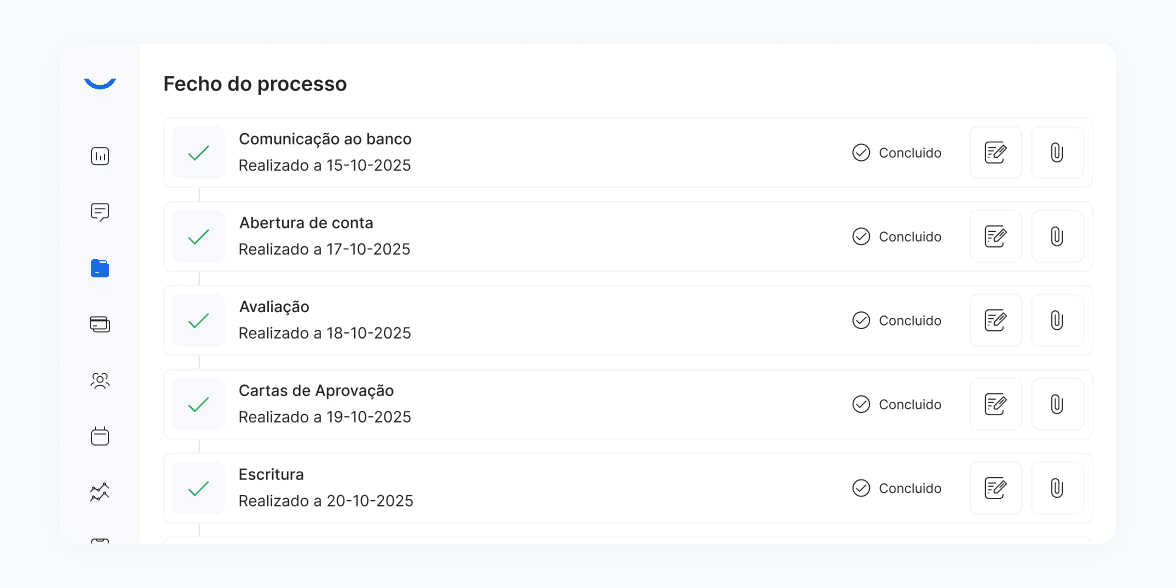Click the Realizado a 15-10-2025 date text

(324, 165)
